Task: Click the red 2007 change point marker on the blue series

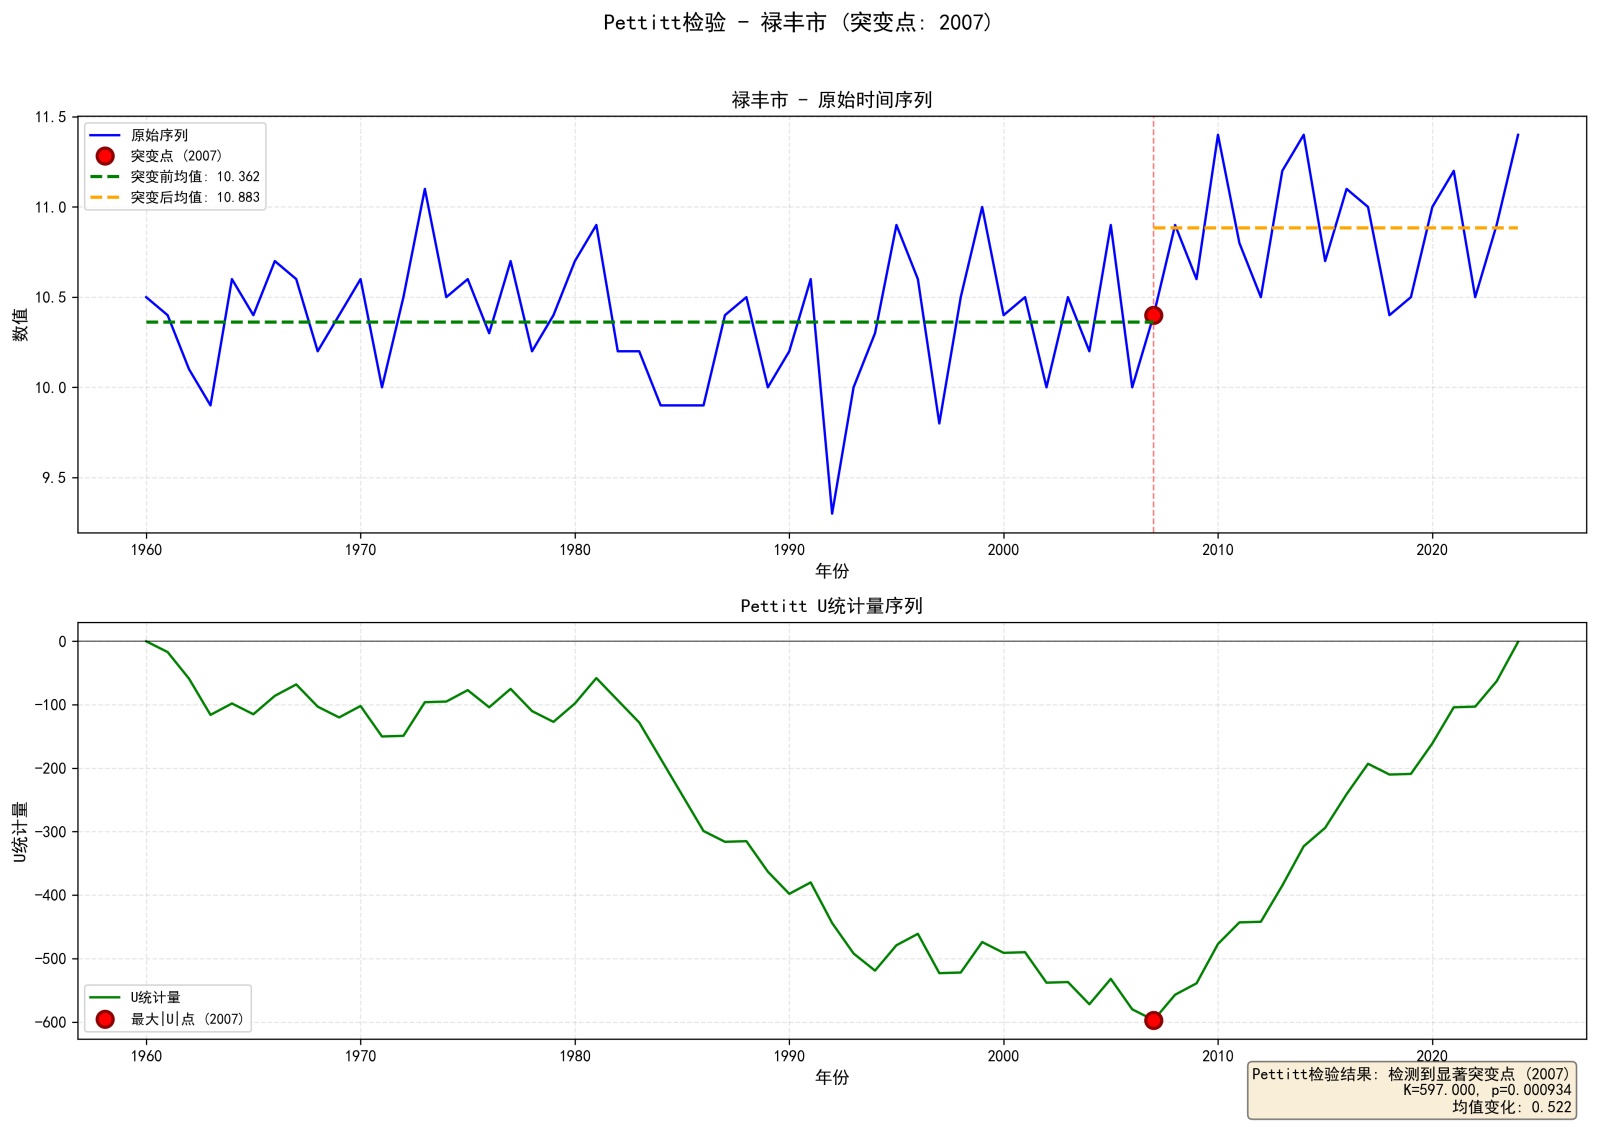Action: point(1153,315)
